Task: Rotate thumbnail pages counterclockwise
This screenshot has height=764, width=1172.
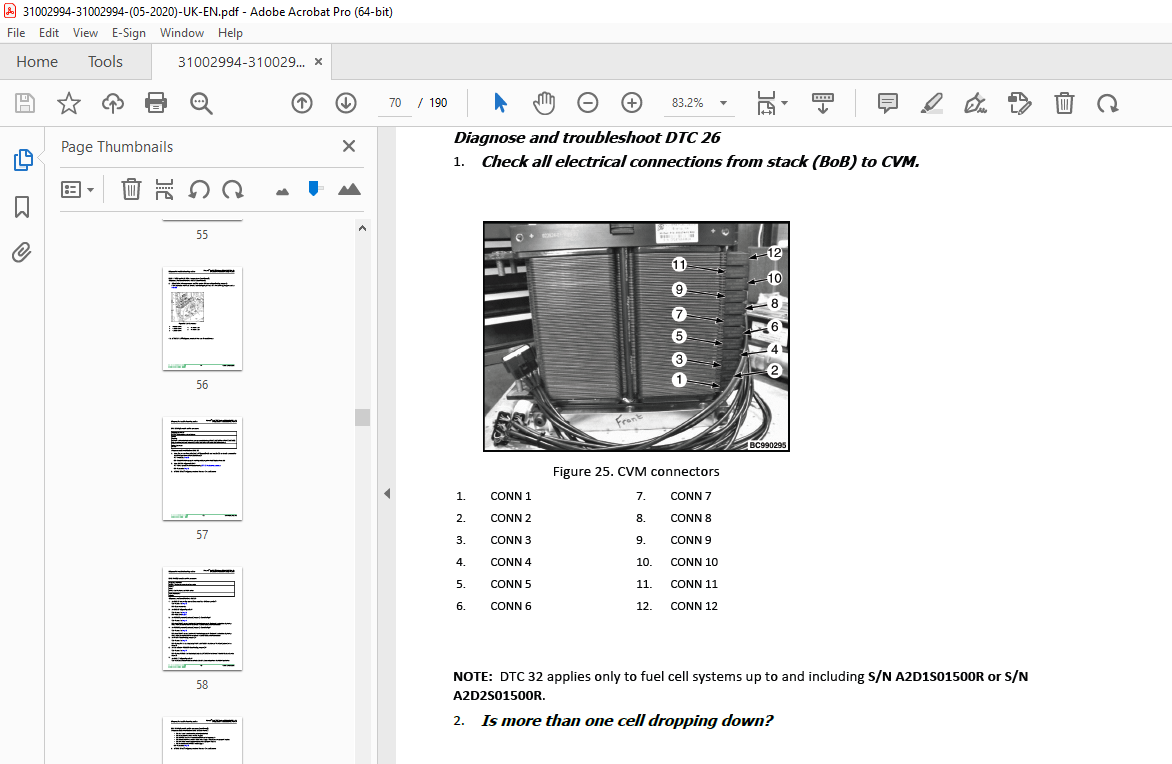Action: click(x=199, y=189)
